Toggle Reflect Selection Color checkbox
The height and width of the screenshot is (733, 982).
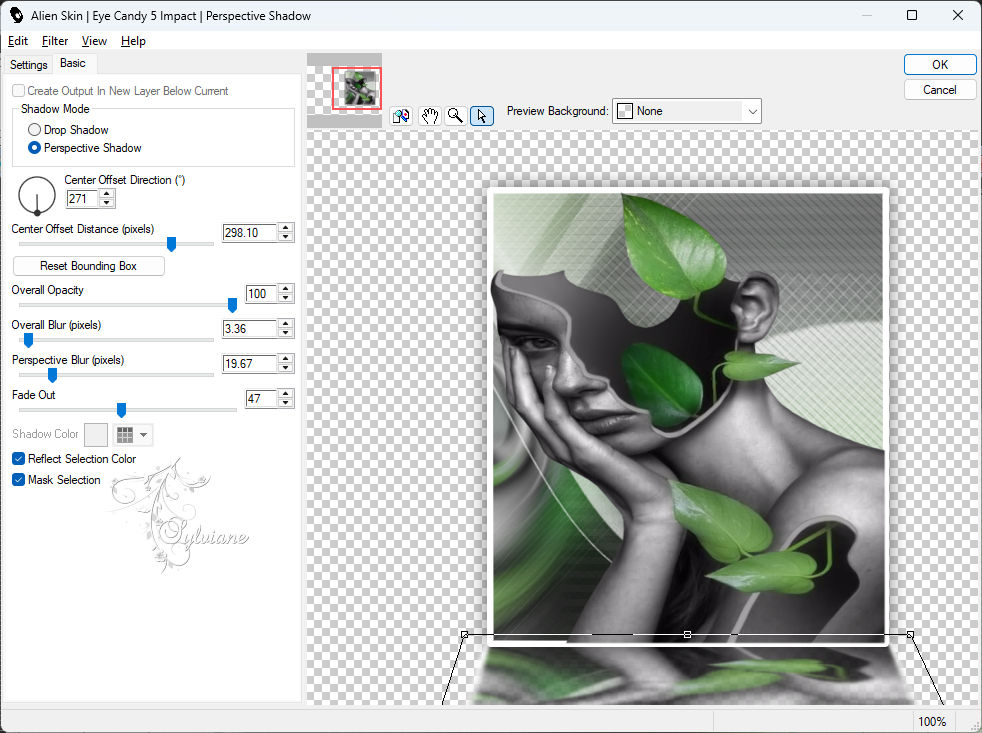[x=19, y=459]
